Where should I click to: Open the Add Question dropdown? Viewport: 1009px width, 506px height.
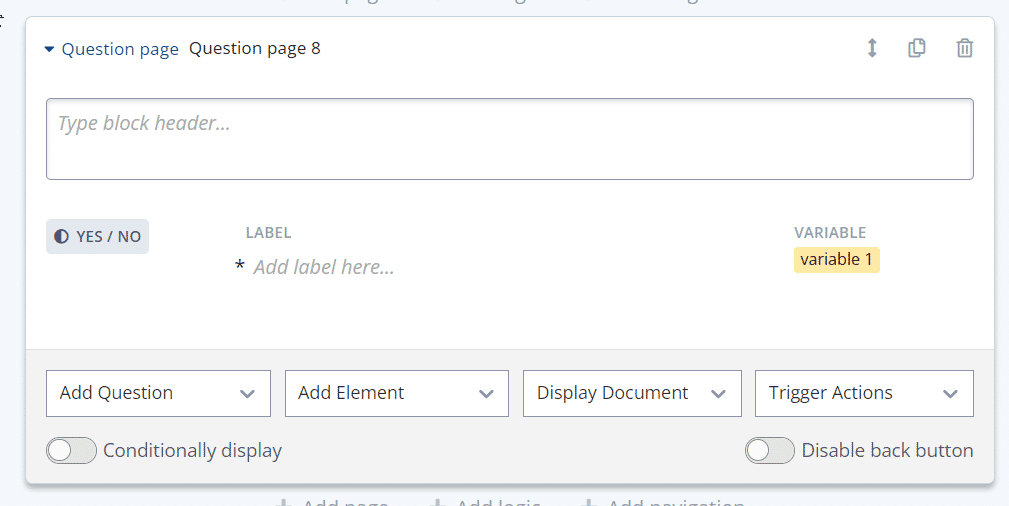click(x=158, y=393)
